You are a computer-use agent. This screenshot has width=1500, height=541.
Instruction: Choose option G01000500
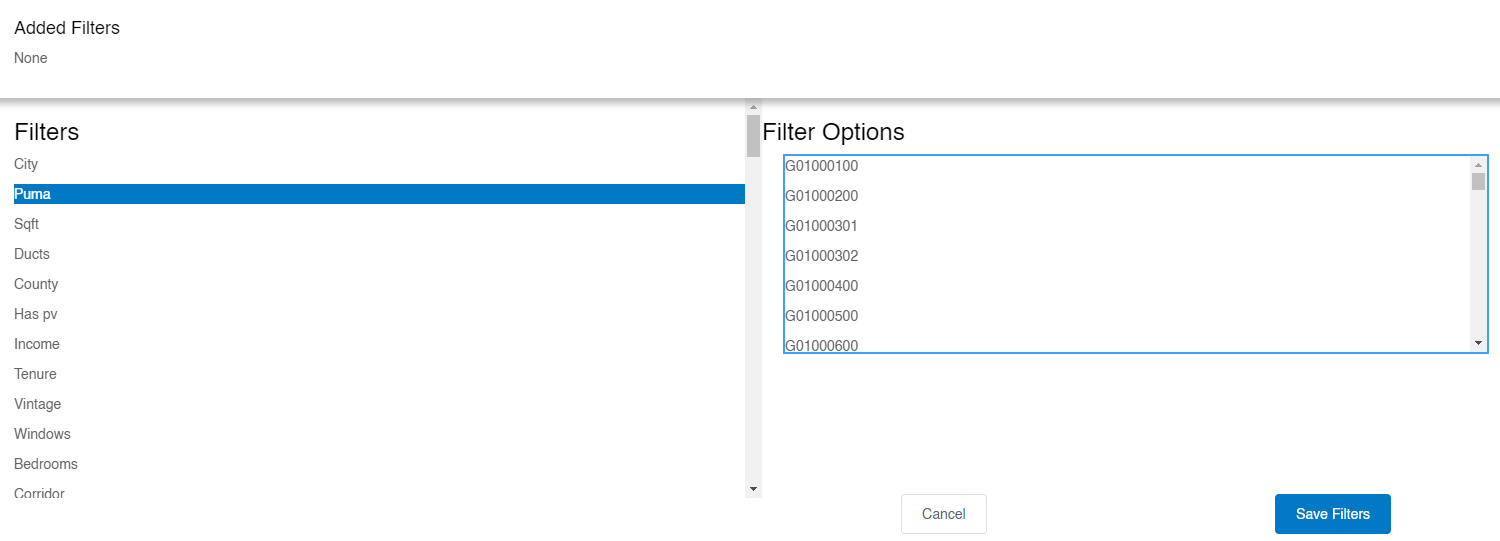(x=822, y=316)
